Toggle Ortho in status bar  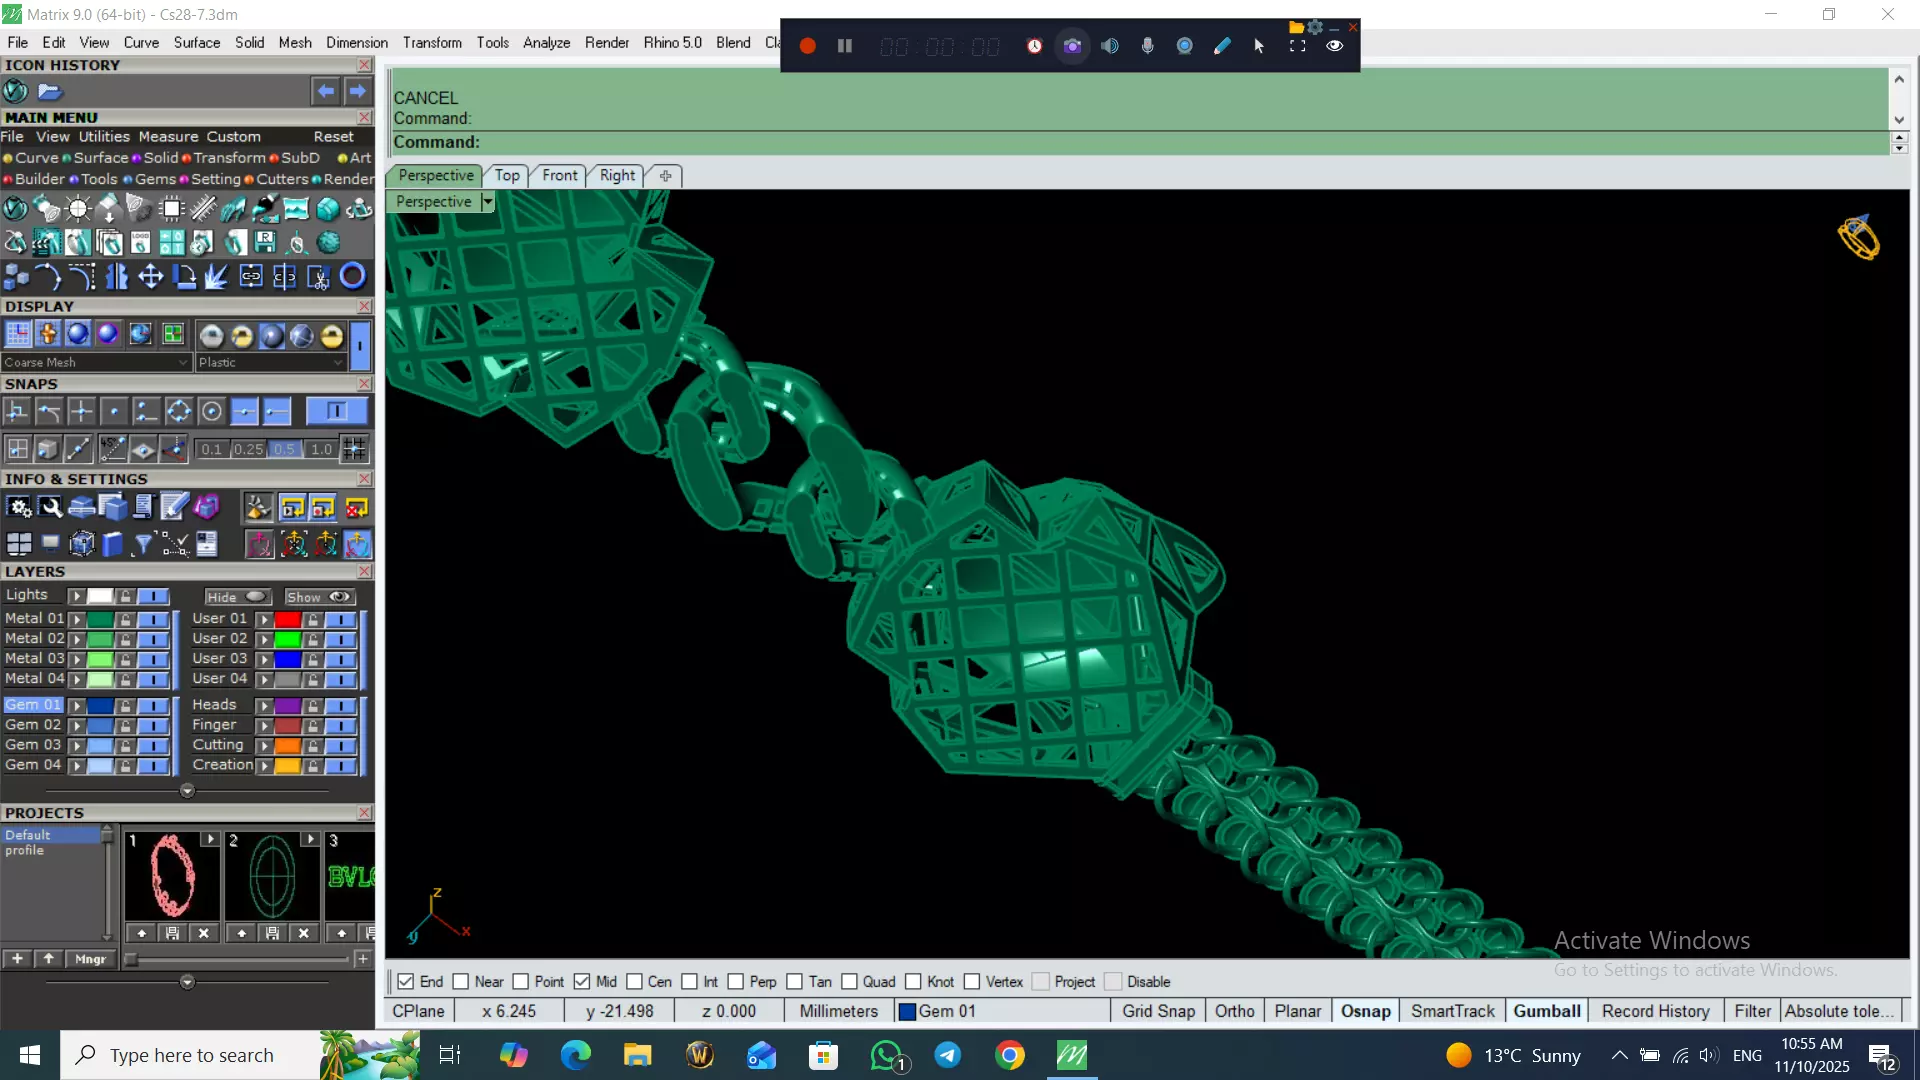(1234, 1011)
